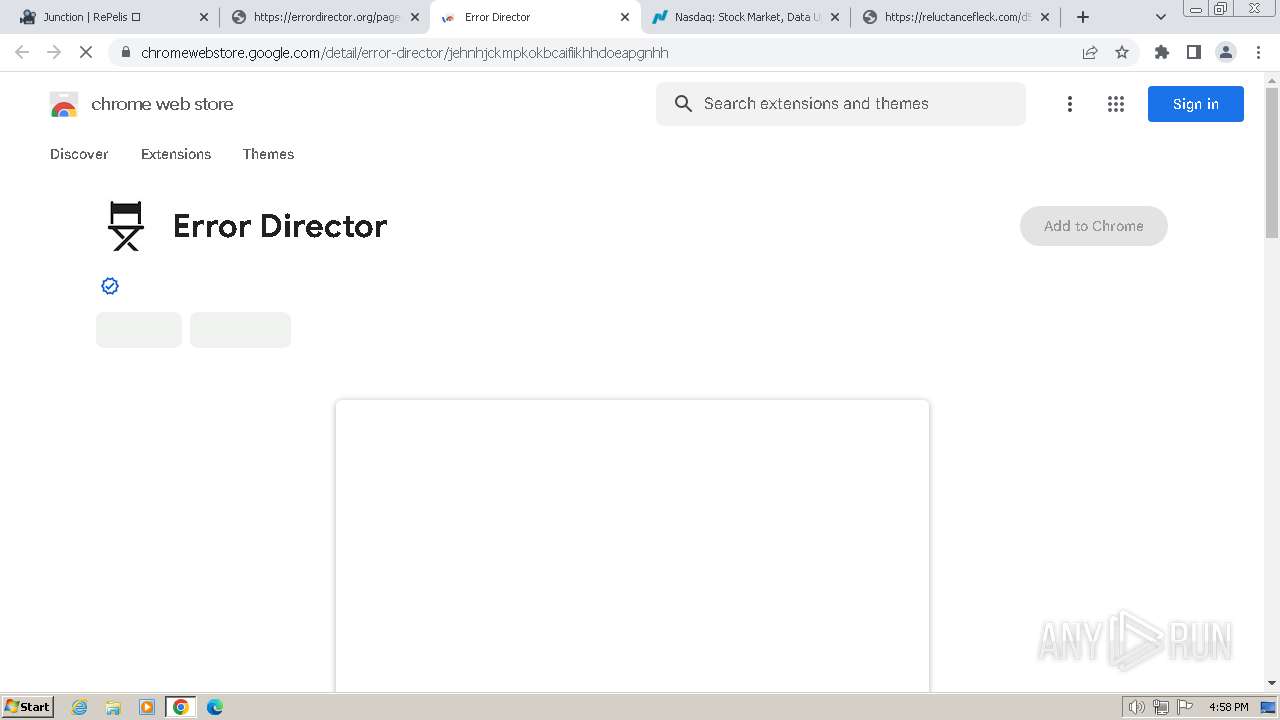Switch to the errordirector.org tab
Viewport: 1280px width, 720px height.
(x=325, y=17)
